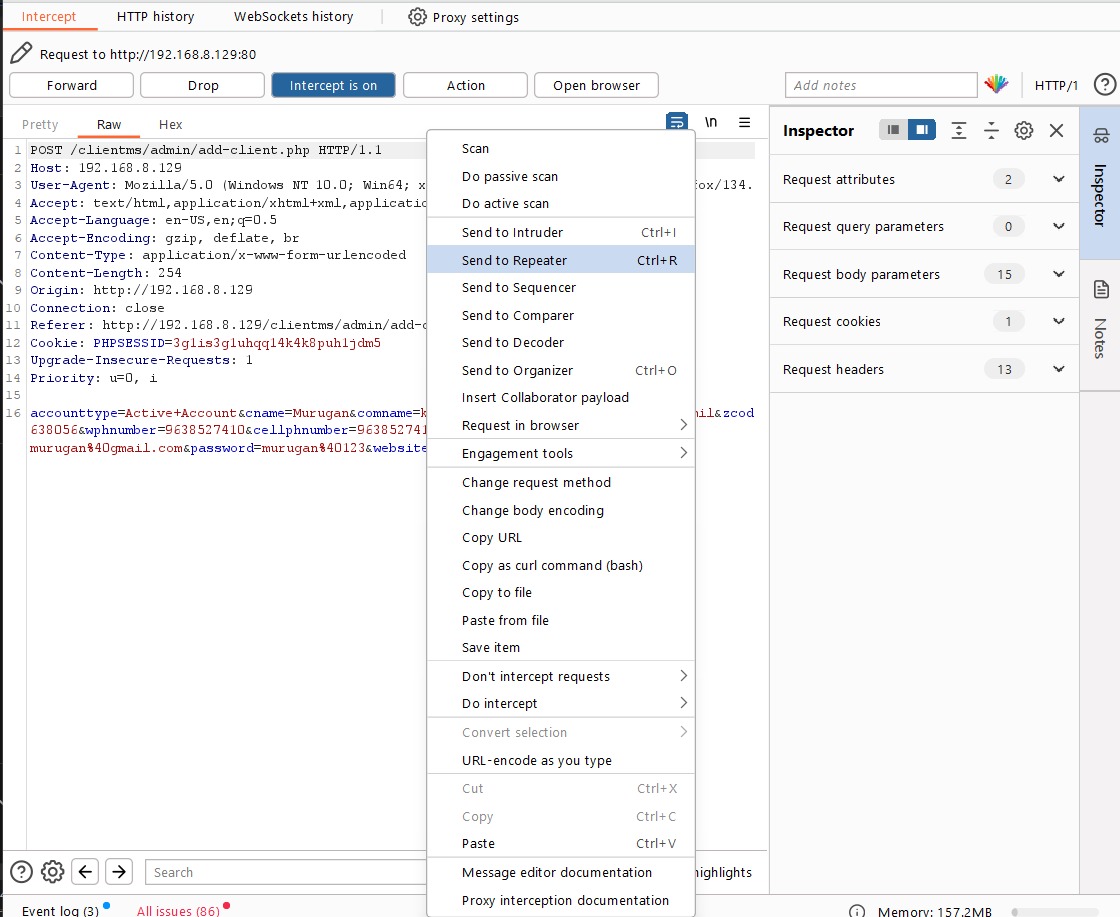Click the HTTP/1 protocol label
Image resolution: width=1120 pixels, height=917 pixels.
[1056, 85]
